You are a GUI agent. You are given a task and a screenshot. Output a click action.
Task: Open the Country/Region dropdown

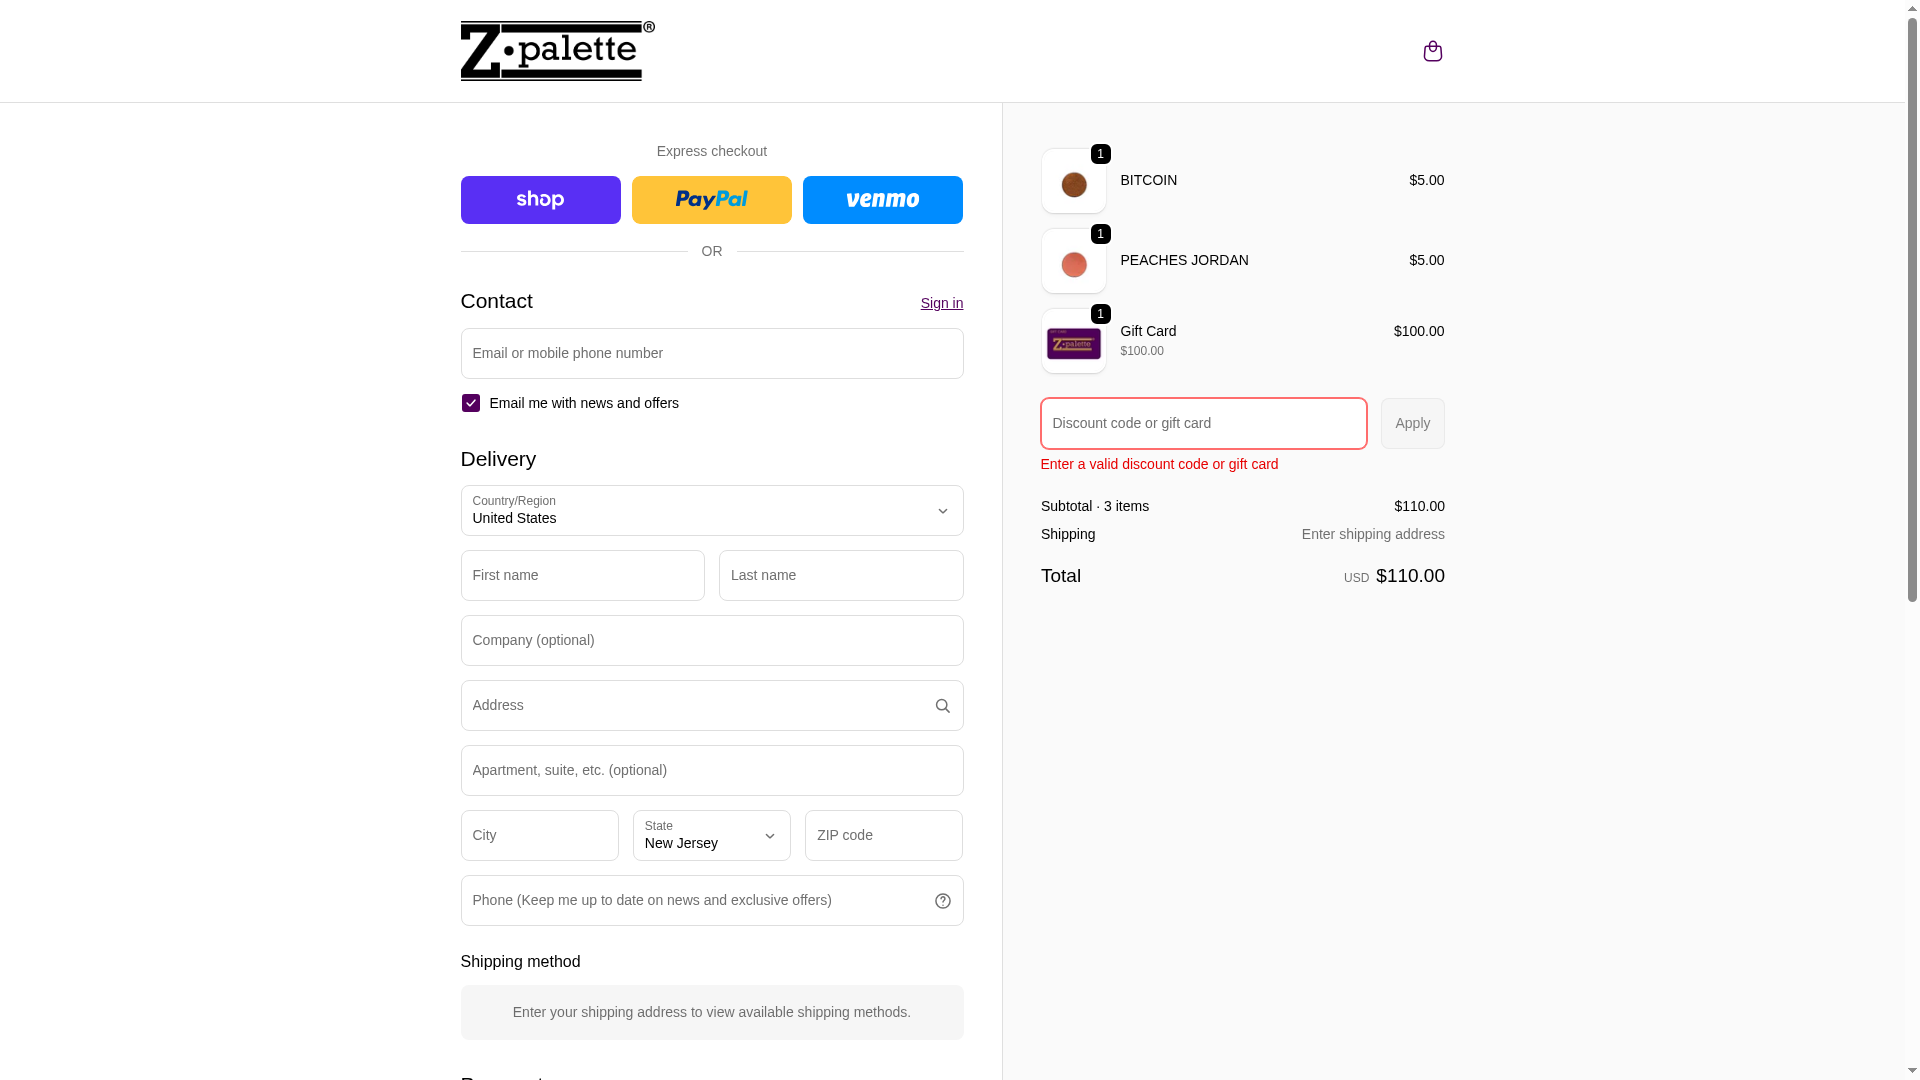tap(711, 511)
